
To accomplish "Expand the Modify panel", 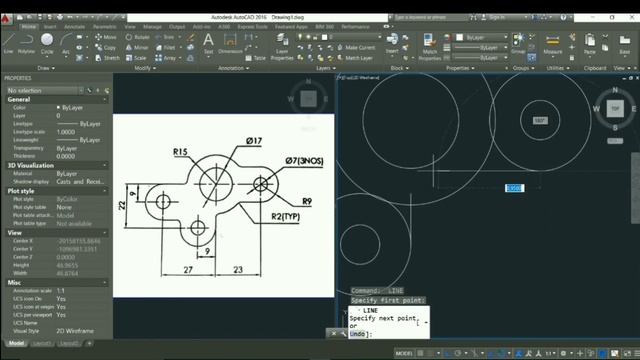I will (x=145, y=68).
